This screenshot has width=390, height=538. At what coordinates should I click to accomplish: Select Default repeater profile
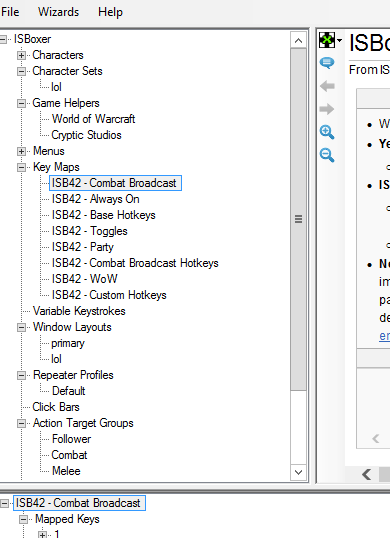pyautogui.click(x=69, y=391)
